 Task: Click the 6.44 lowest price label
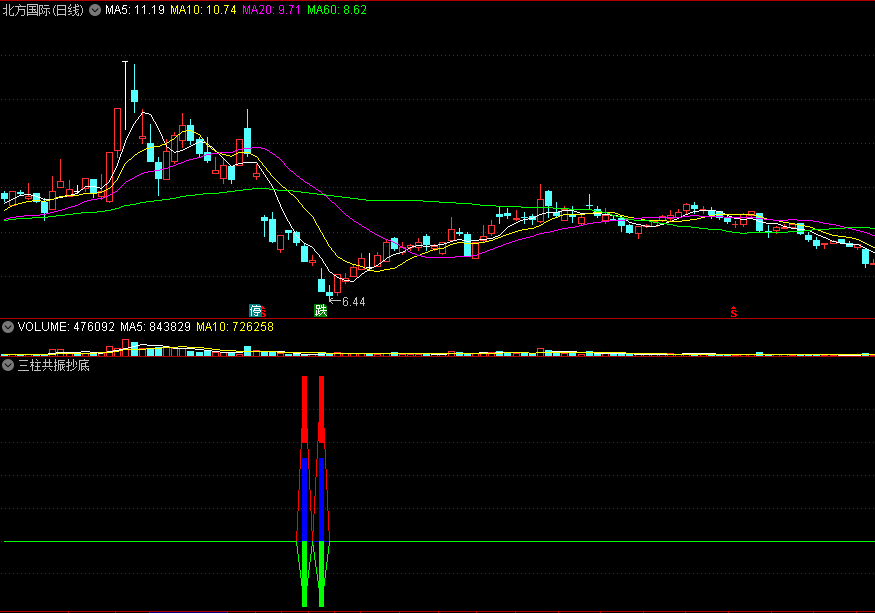click(x=353, y=302)
